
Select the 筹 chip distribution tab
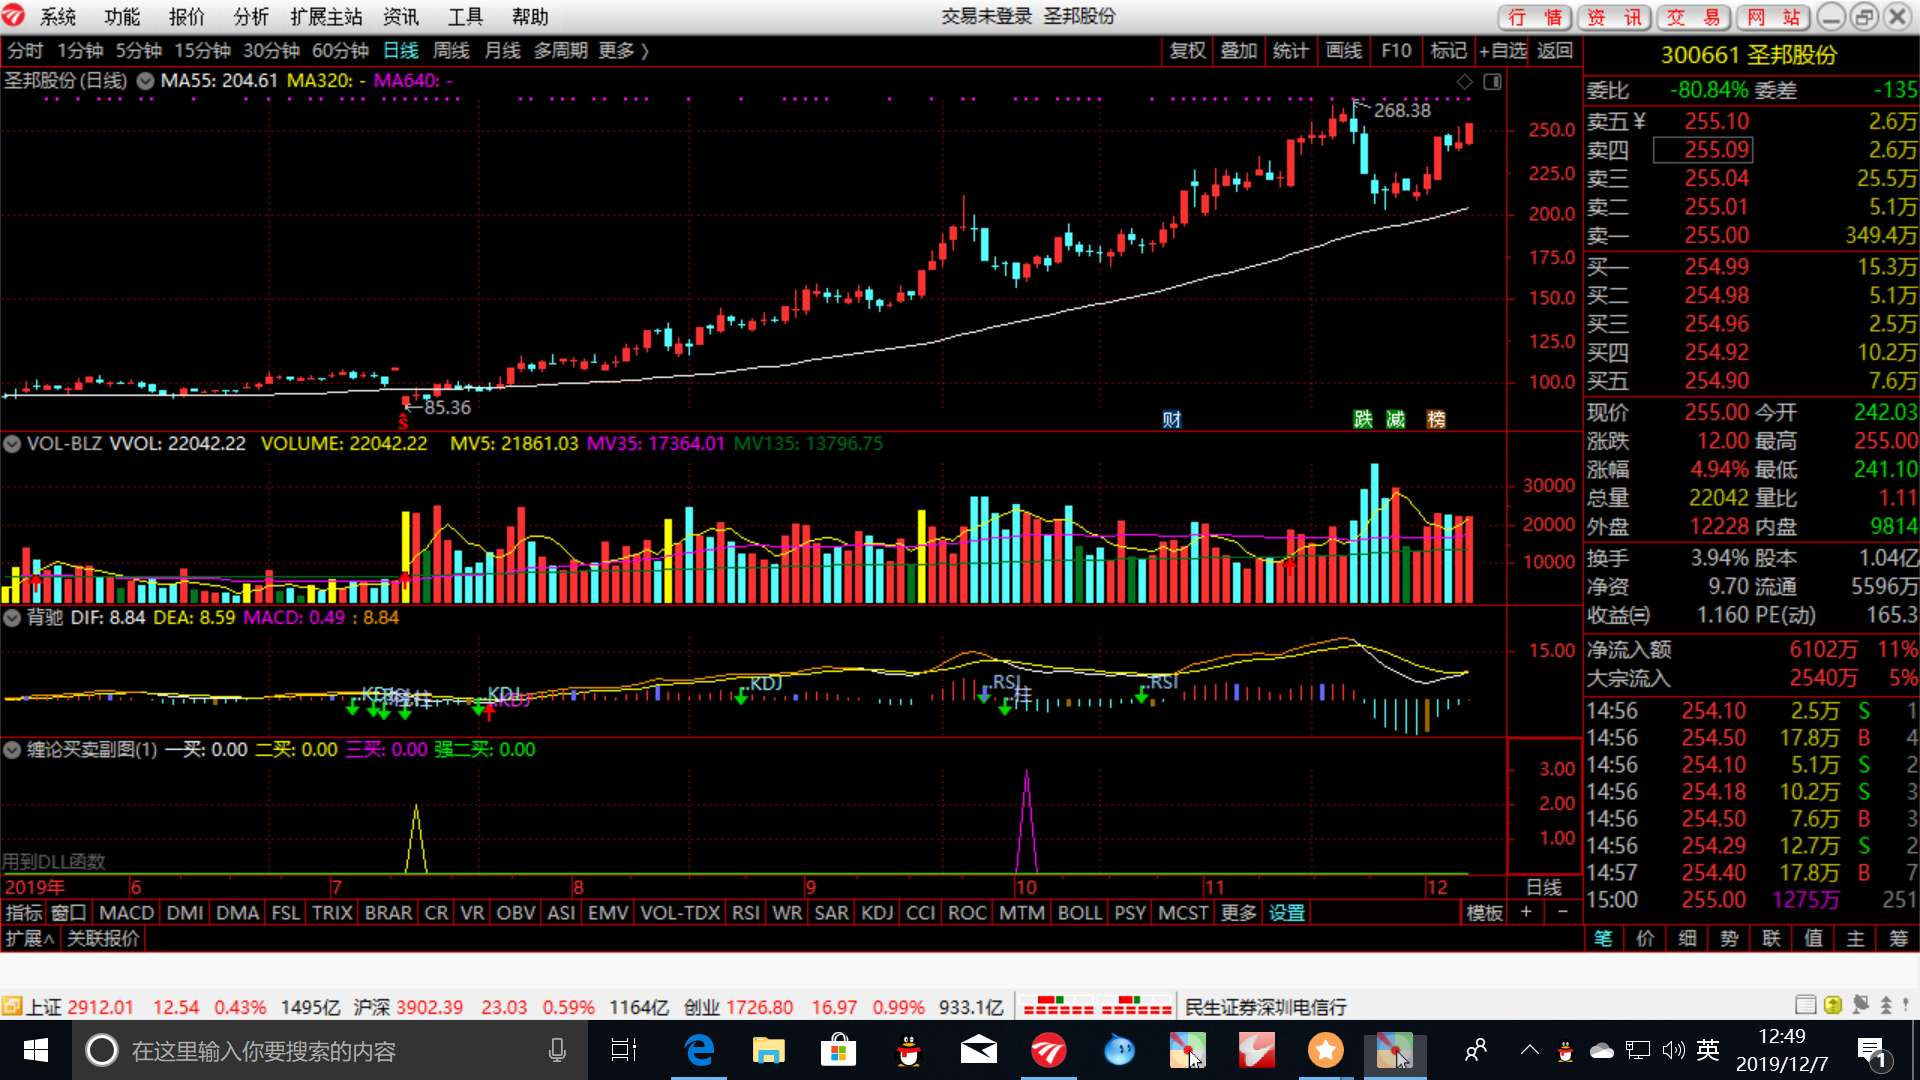(x=1898, y=938)
